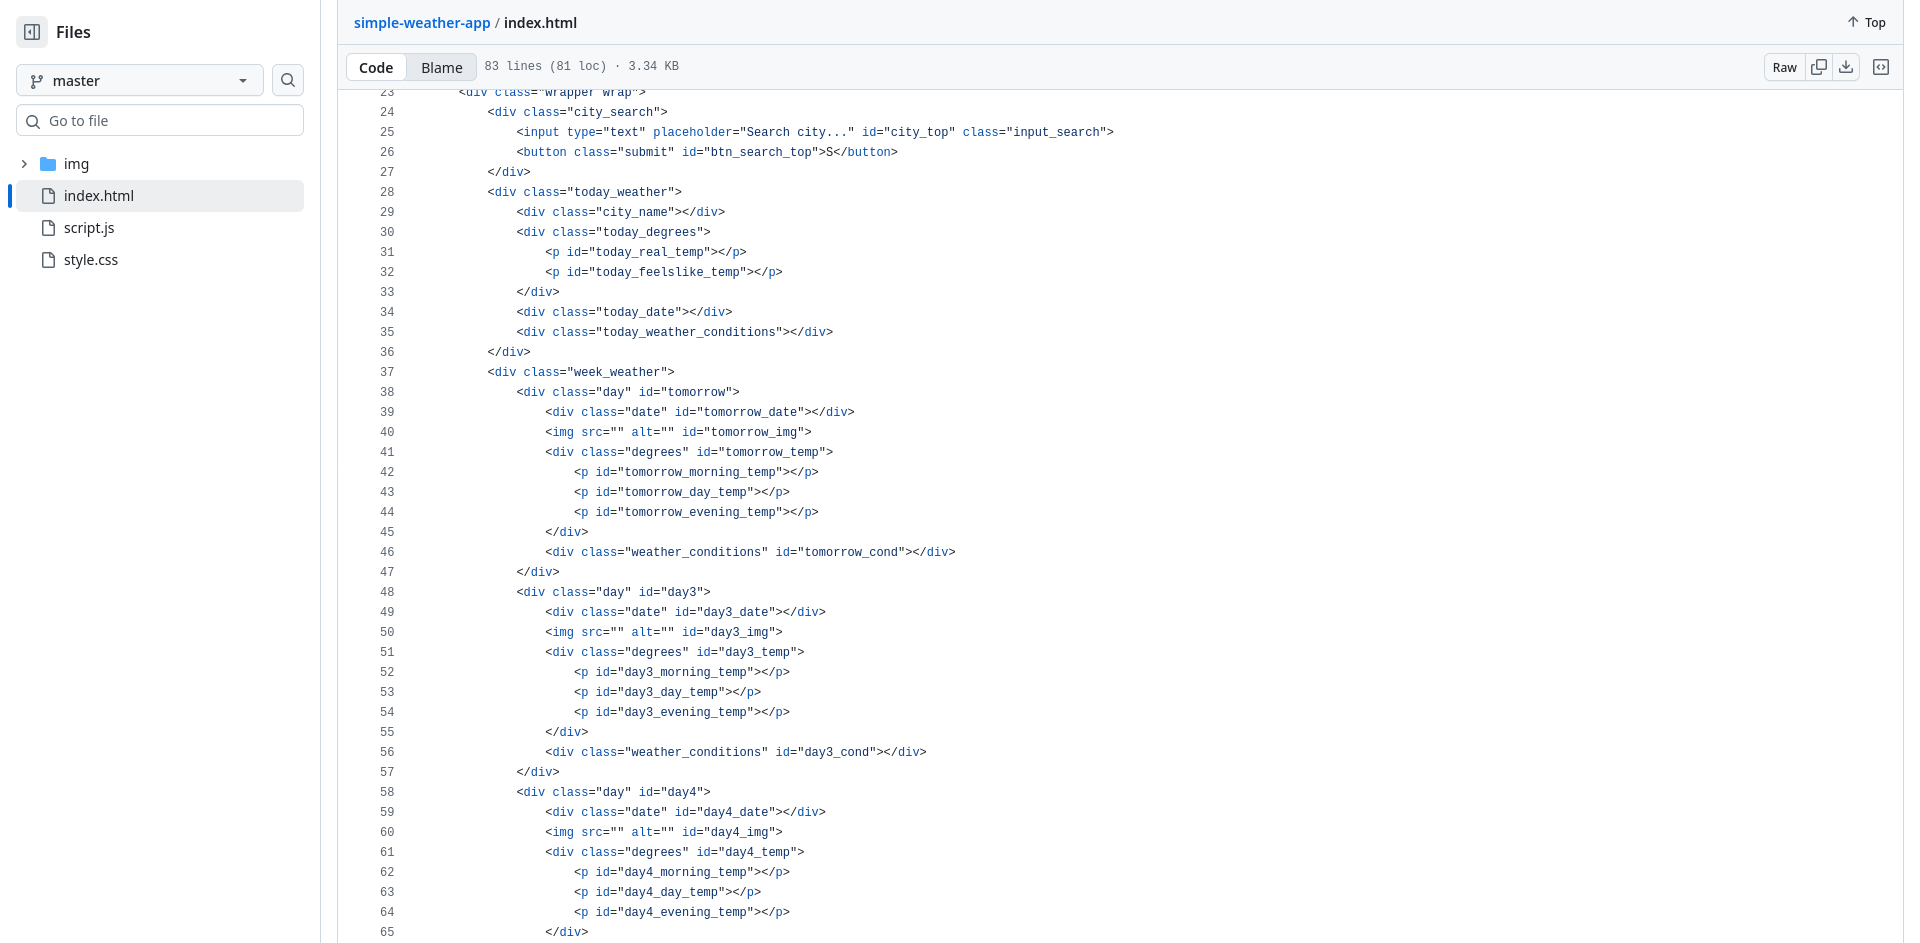Screen dimensions: 1920x943
Task: Jump to Top of file
Action: pyautogui.click(x=1866, y=22)
